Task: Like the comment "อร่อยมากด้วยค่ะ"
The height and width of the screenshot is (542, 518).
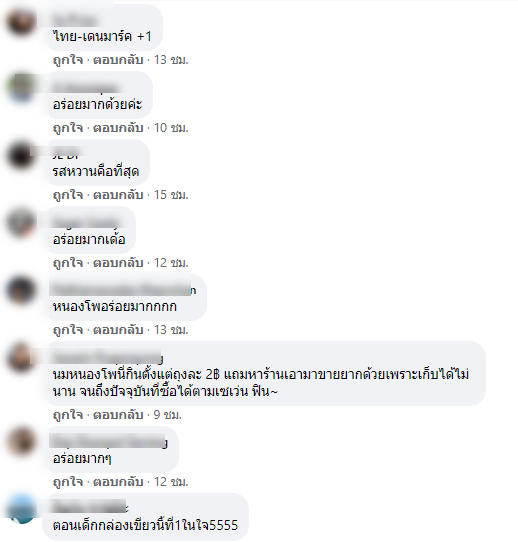Action: pos(68,128)
